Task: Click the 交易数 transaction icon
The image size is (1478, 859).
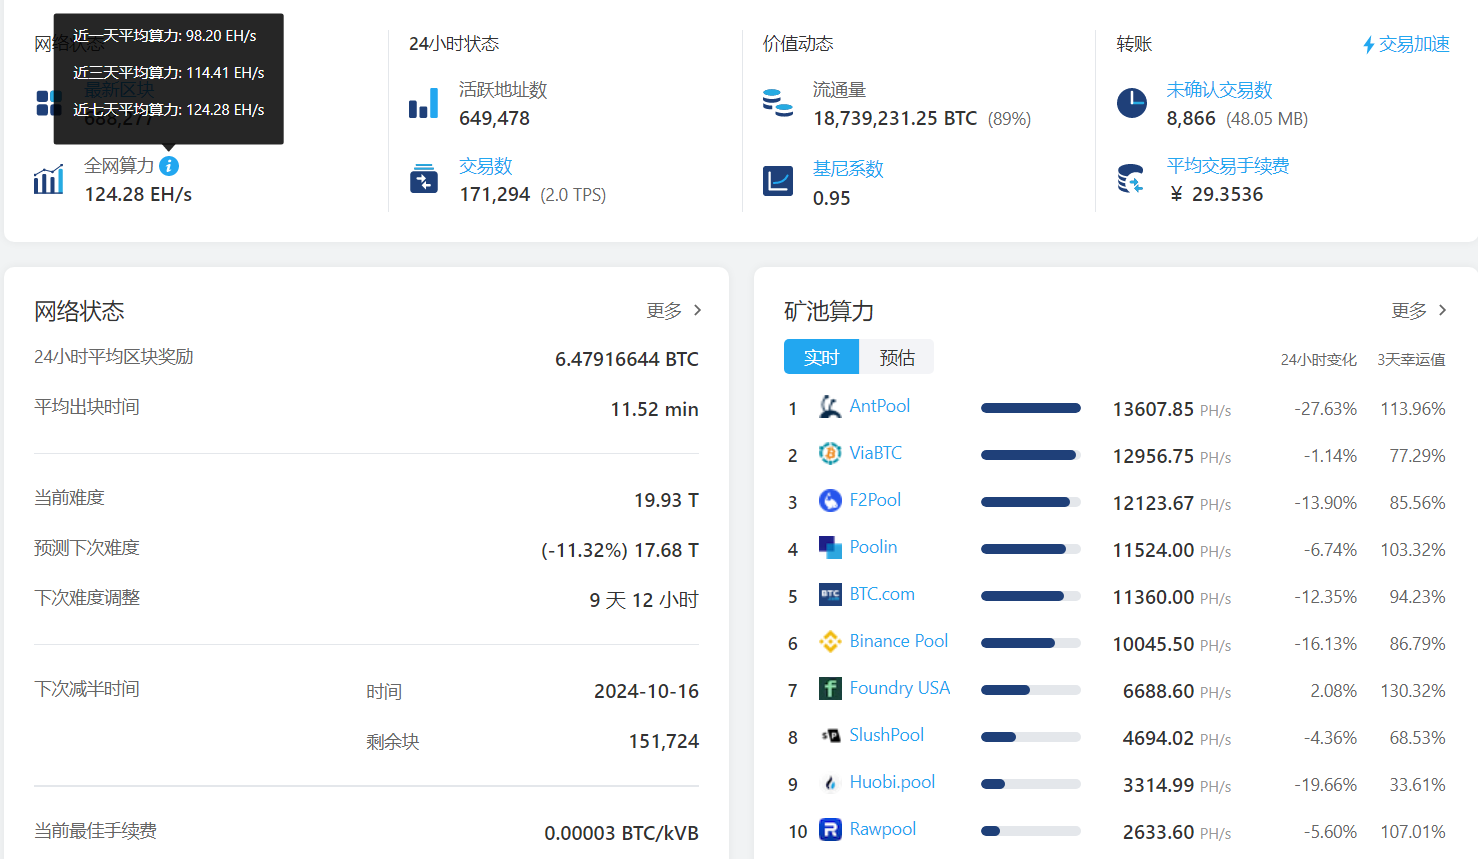Action: pos(424,179)
